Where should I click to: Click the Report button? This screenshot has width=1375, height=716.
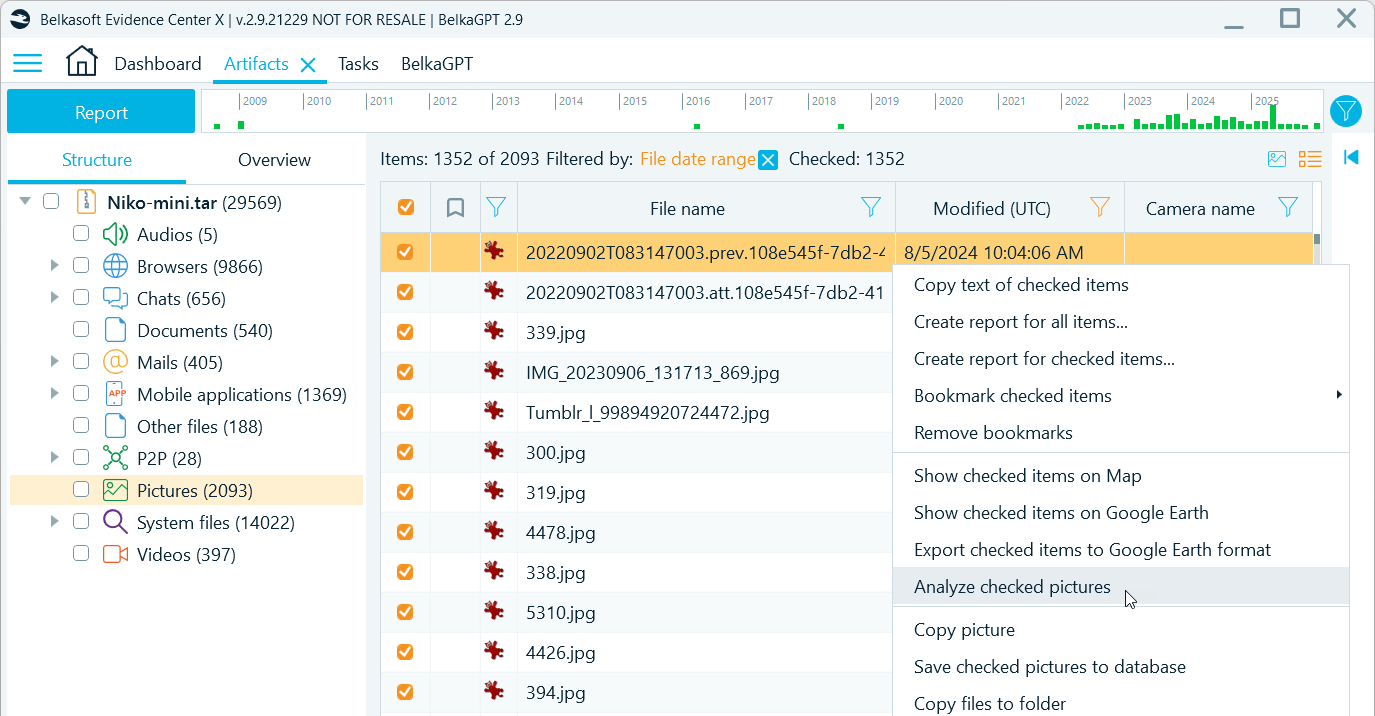click(100, 111)
